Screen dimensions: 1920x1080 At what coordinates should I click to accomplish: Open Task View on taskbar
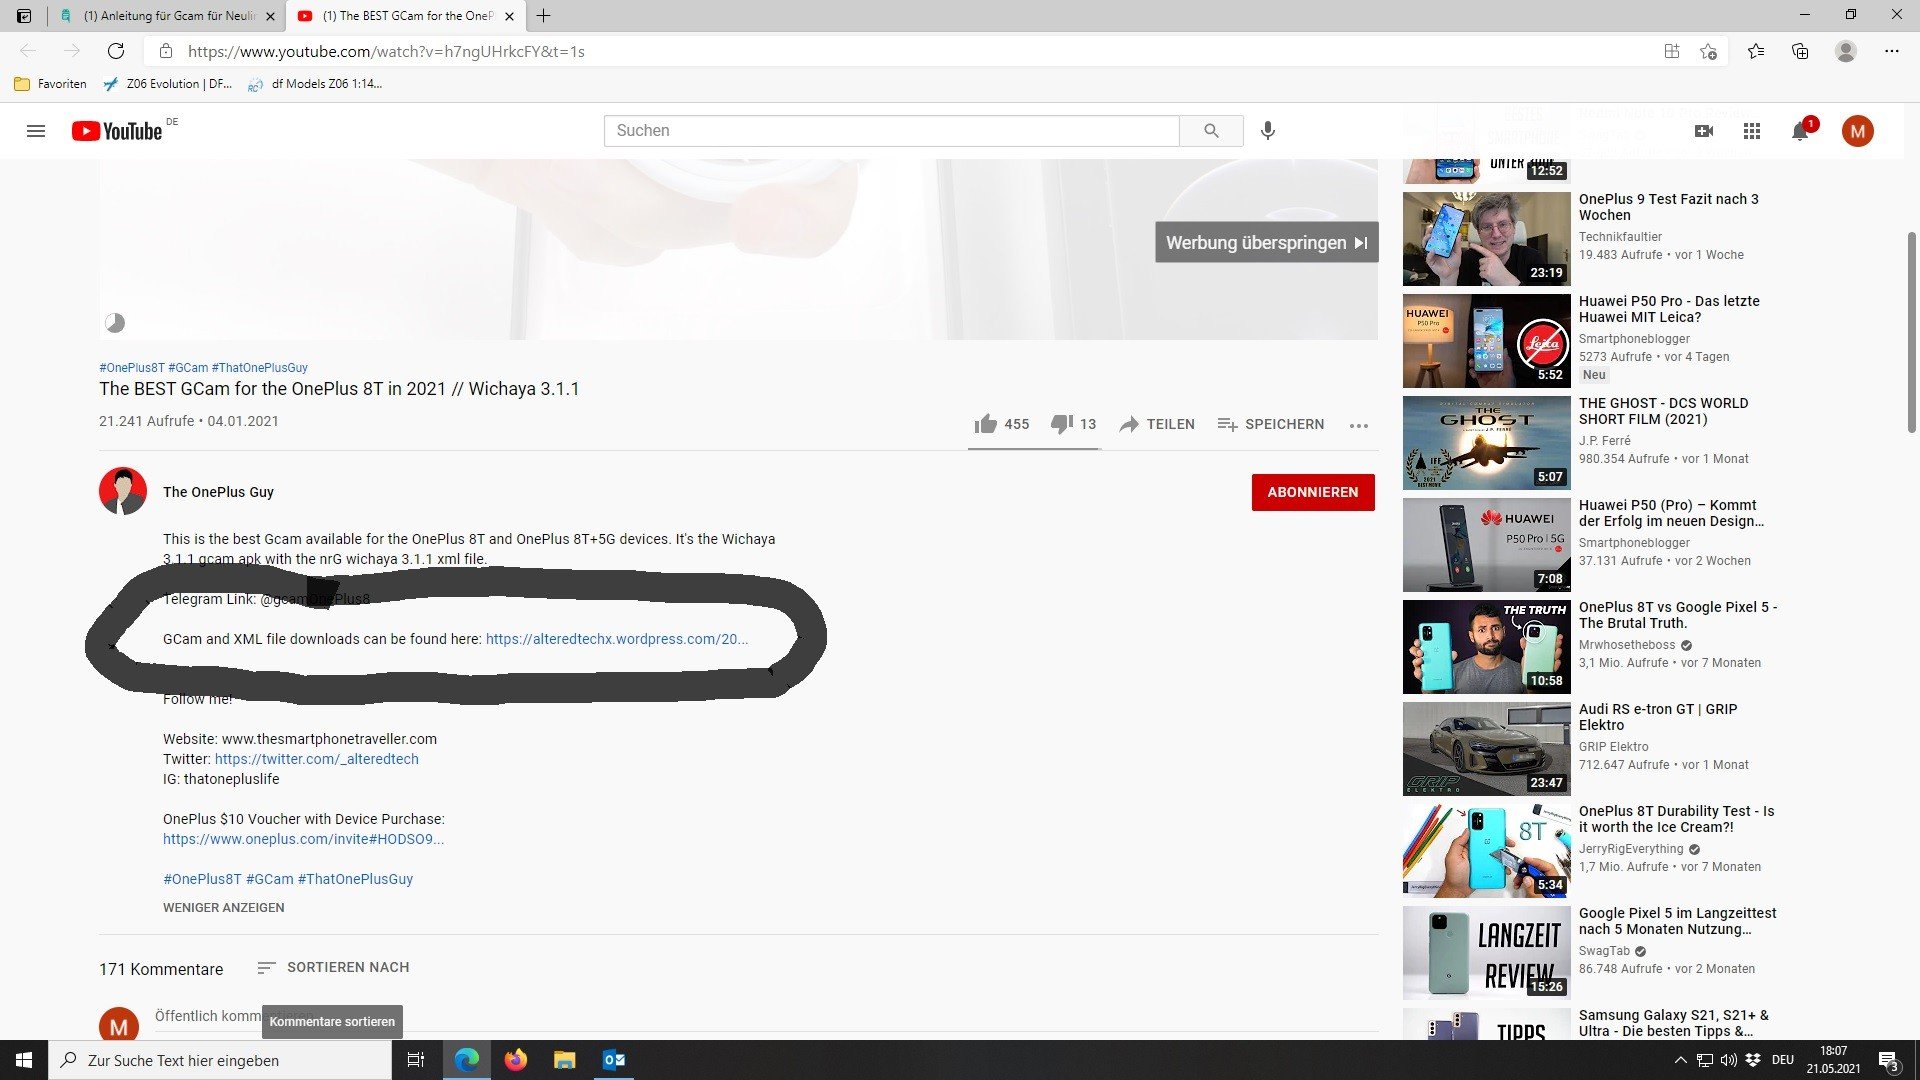[x=416, y=1060]
